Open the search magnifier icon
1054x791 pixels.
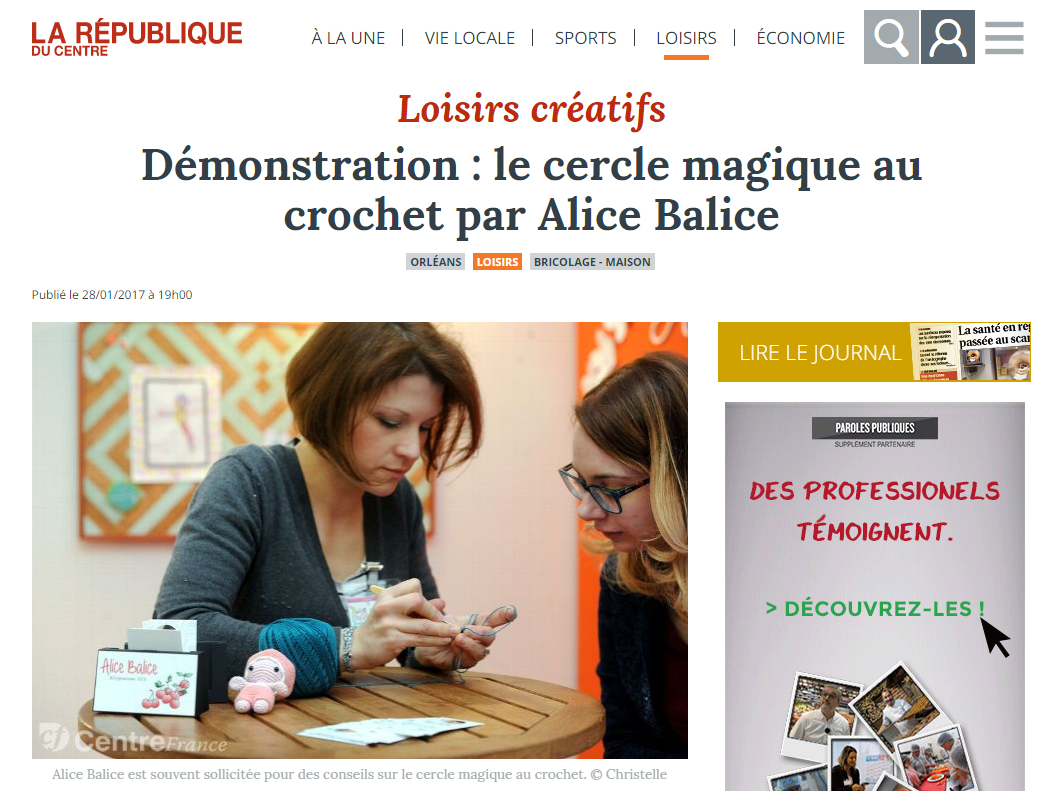click(891, 37)
